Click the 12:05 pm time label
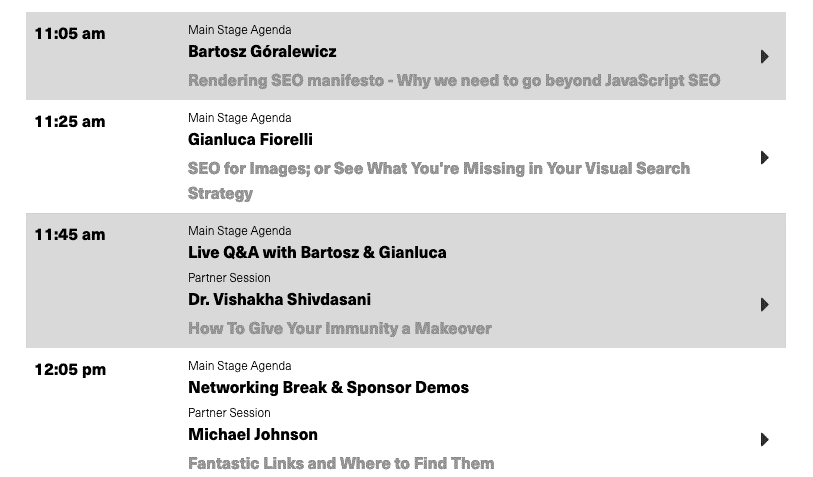Screen dimensions: 813x477 (x=70, y=370)
